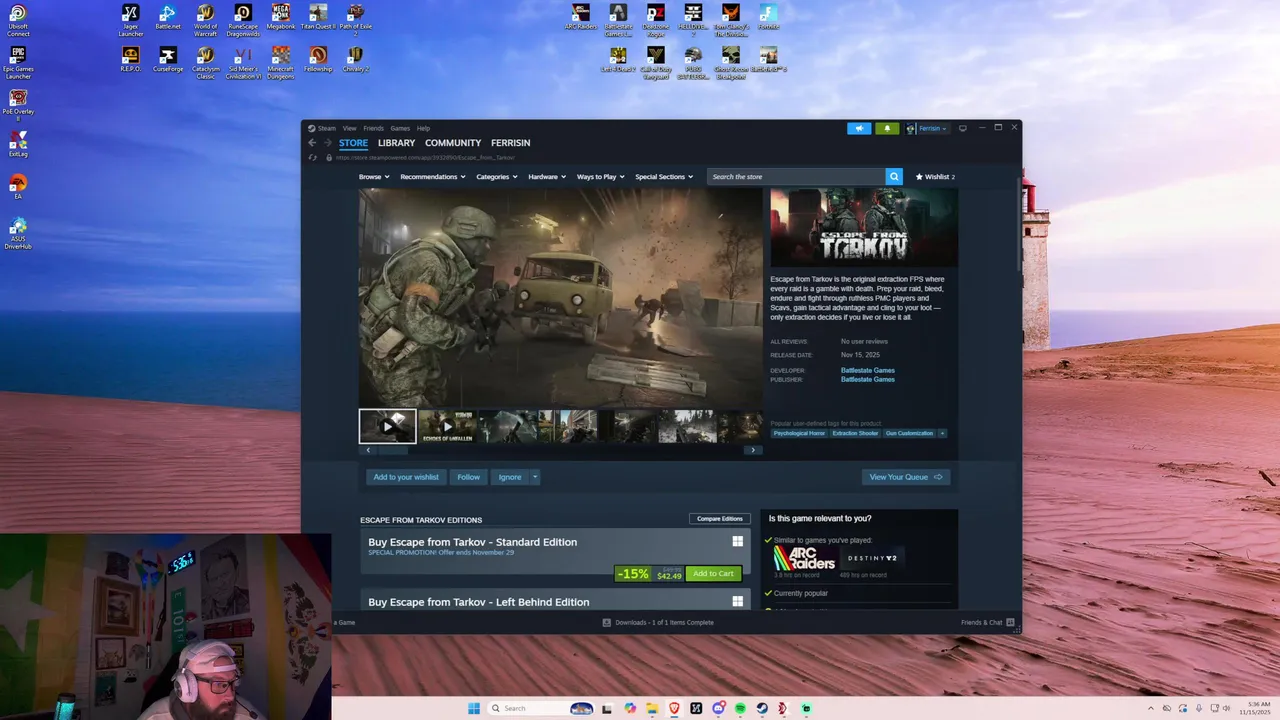Select the Titan Quest II desktop icon
The width and height of the screenshot is (1280, 720).
pos(318,17)
